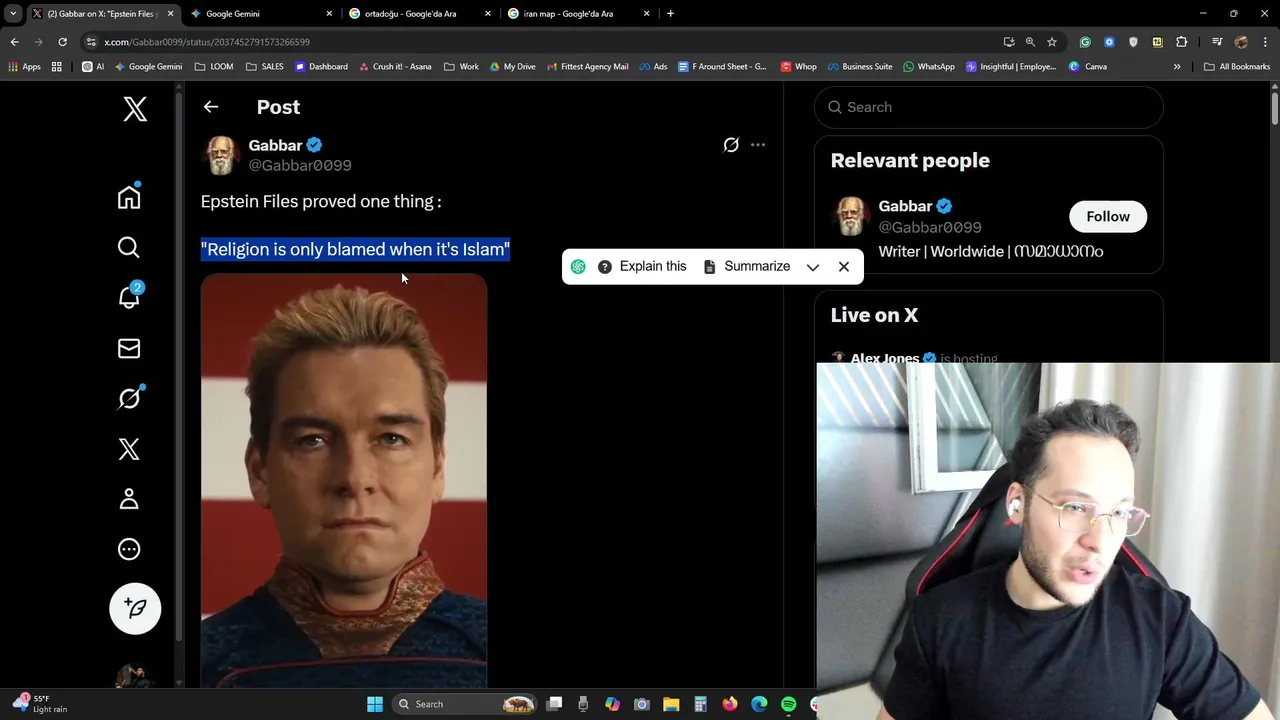Open File Explorer from taskbar
This screenshot has height=720, width=1280.
click(x=671, y=704)
